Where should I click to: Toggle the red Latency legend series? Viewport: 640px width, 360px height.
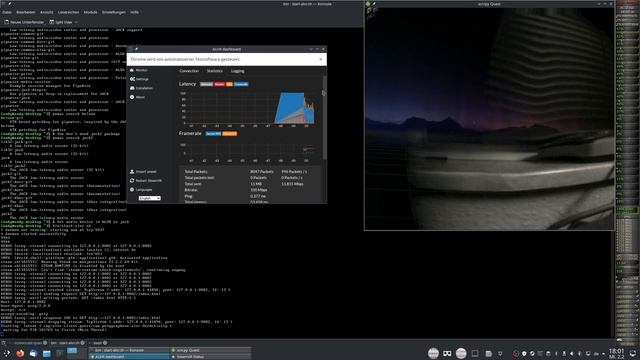219,84
